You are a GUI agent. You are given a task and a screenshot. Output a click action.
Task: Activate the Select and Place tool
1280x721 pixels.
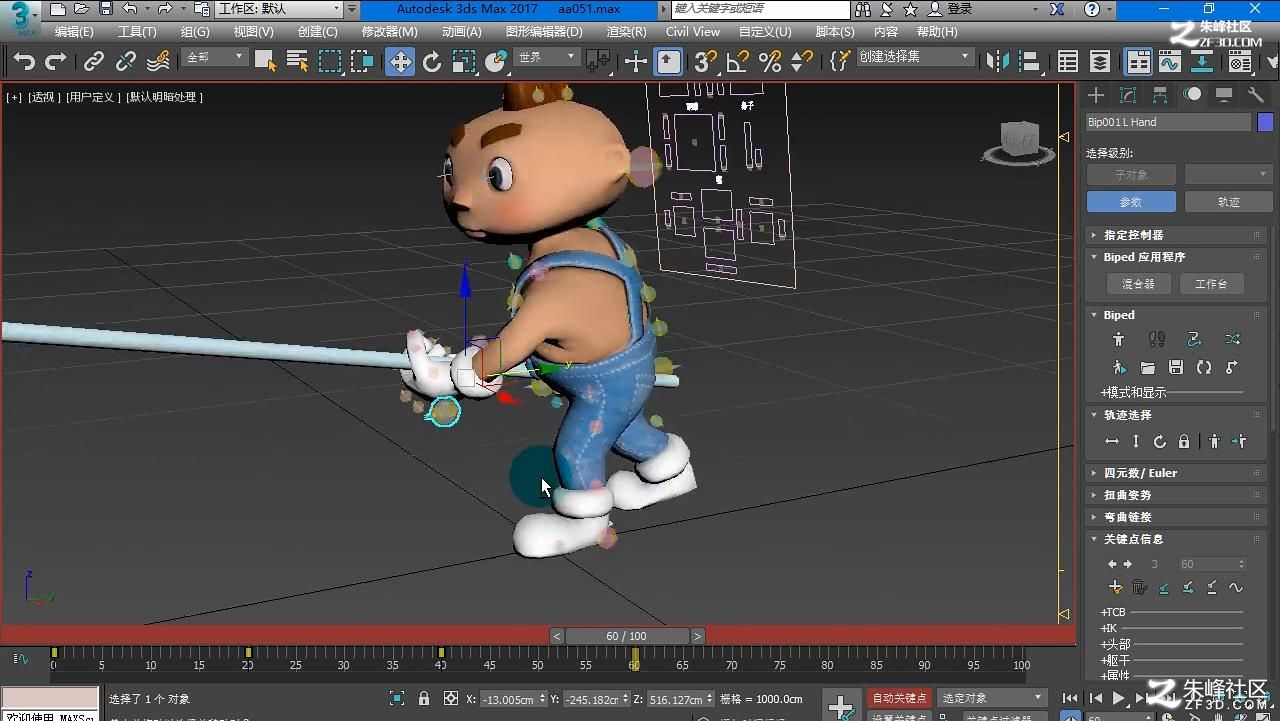[x=496, y=62]
